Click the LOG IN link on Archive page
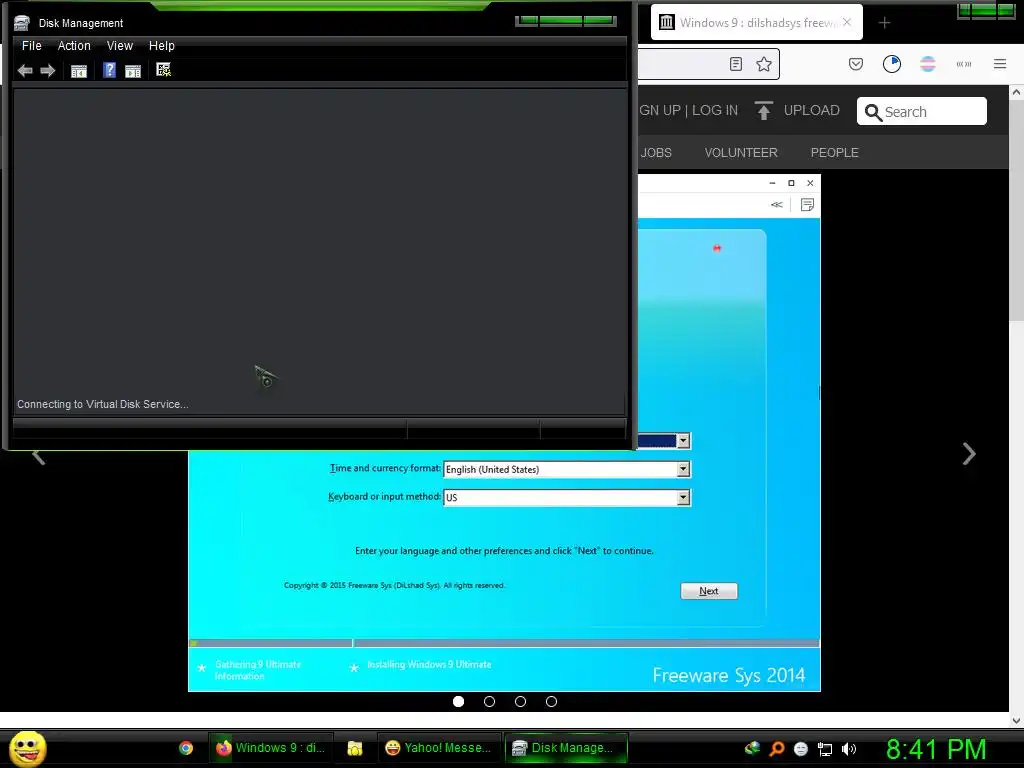The height and width of the screenshot is (768, 1024). click(714, 110)
